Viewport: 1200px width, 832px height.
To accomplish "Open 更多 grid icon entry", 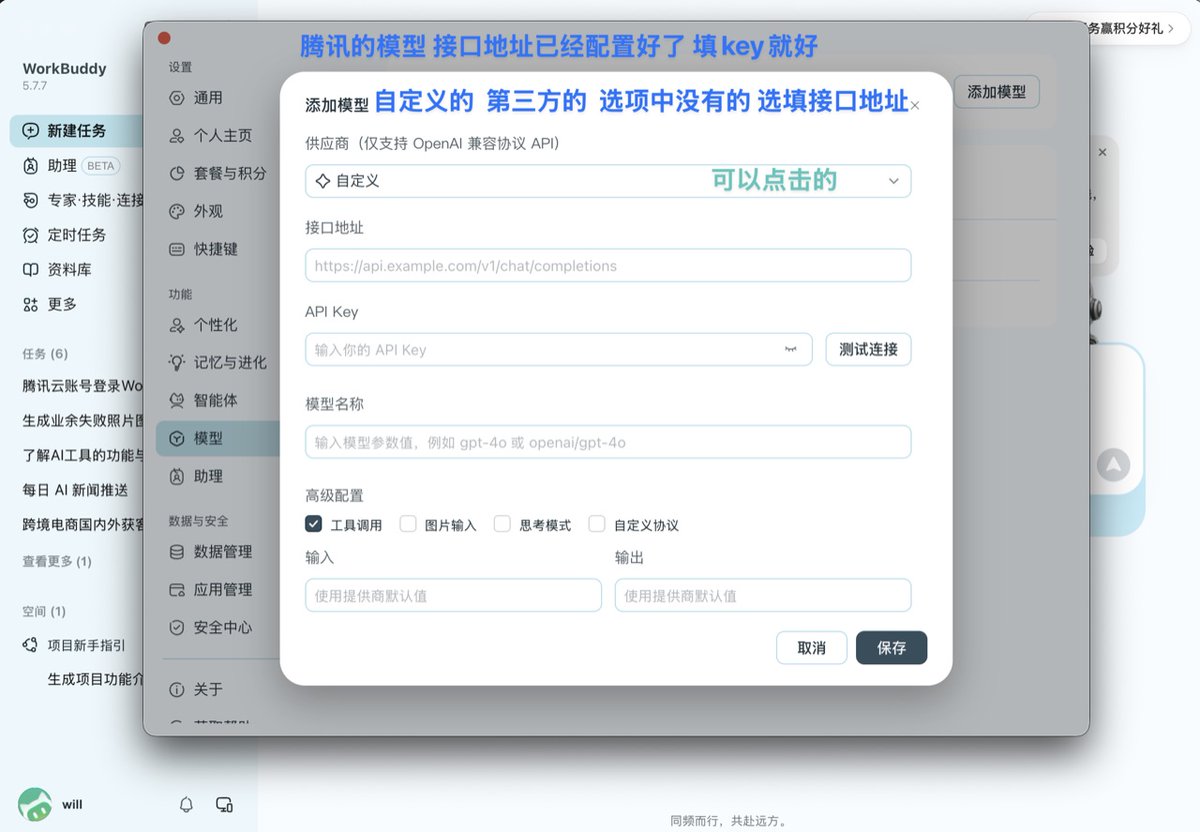I will (x=30, y=304).
